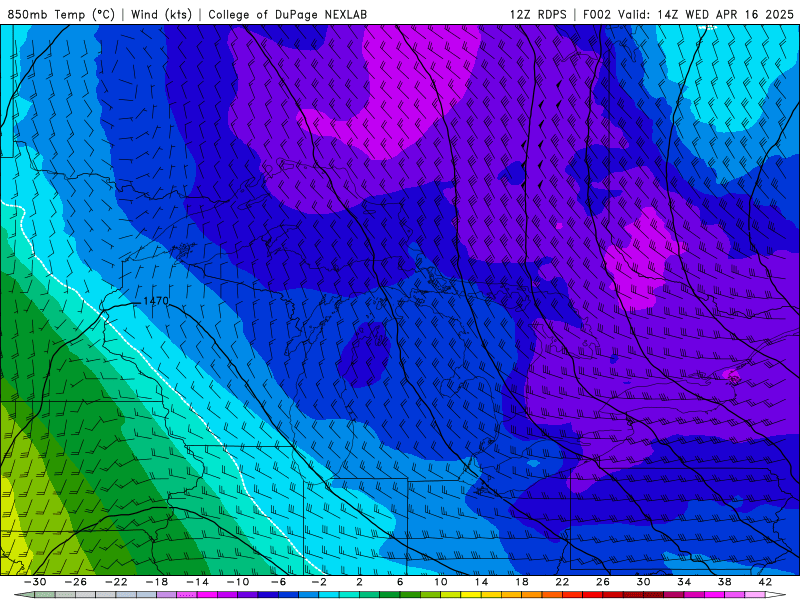This screenshot has height=600, width=800.
Task: Click the -14 legend value
Action: [x=197, y=582]
